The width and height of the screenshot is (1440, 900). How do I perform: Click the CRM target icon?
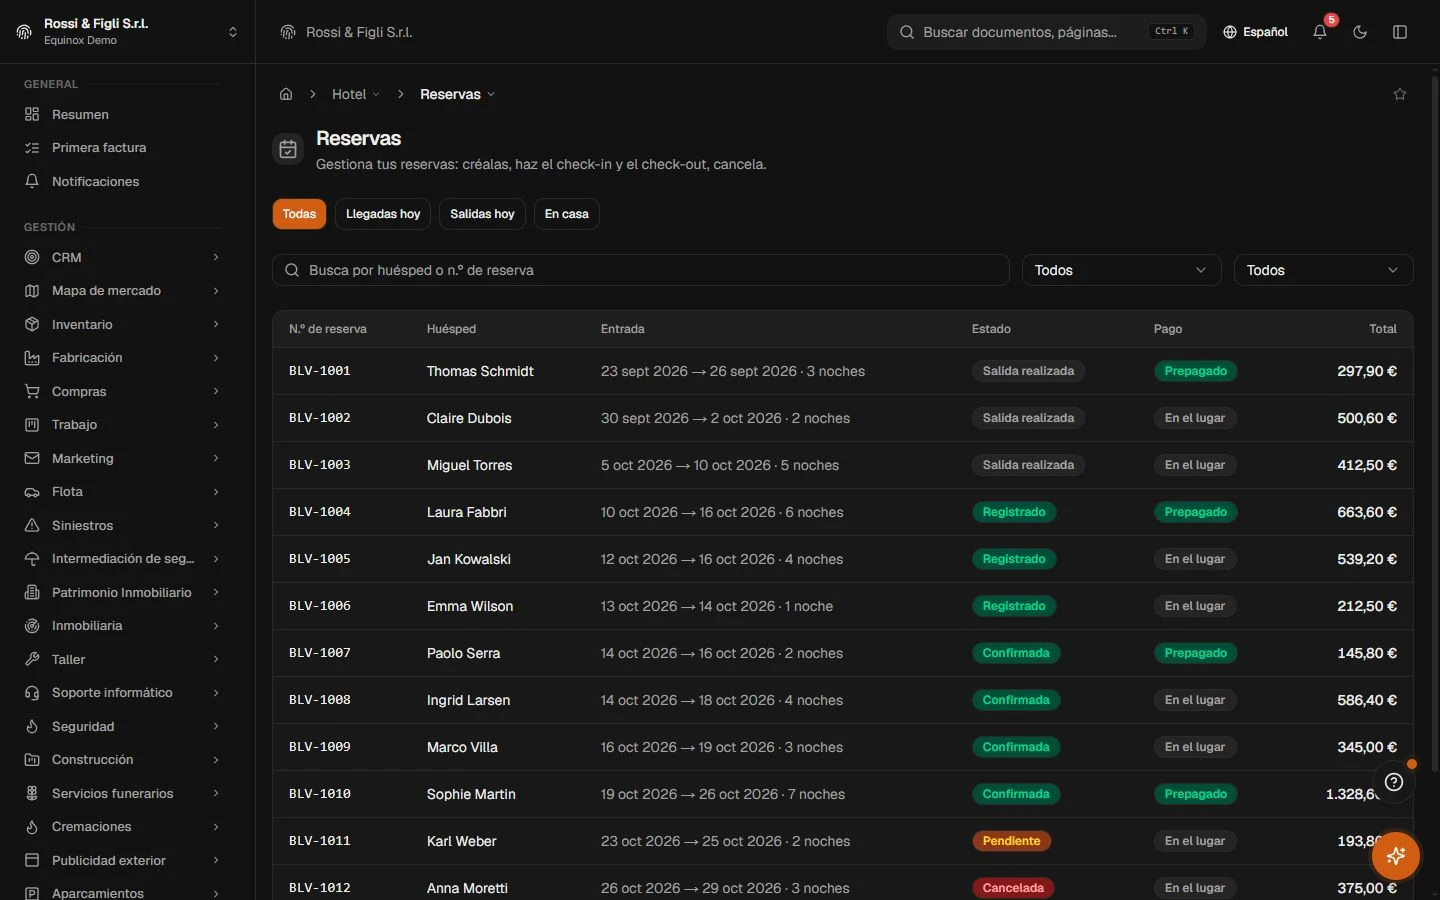[x=32, y=257]
